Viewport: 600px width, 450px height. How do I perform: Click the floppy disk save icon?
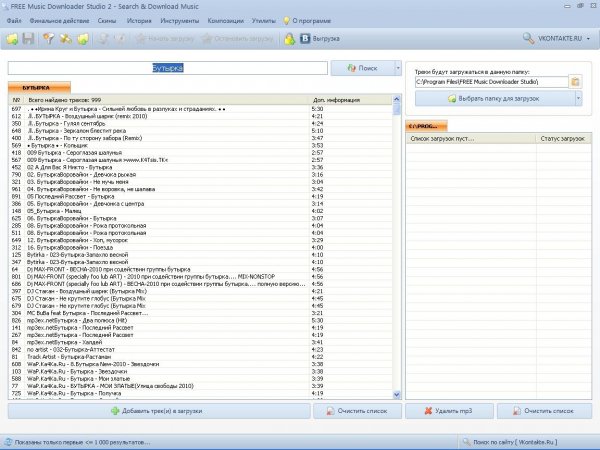(x=28, y=39)
